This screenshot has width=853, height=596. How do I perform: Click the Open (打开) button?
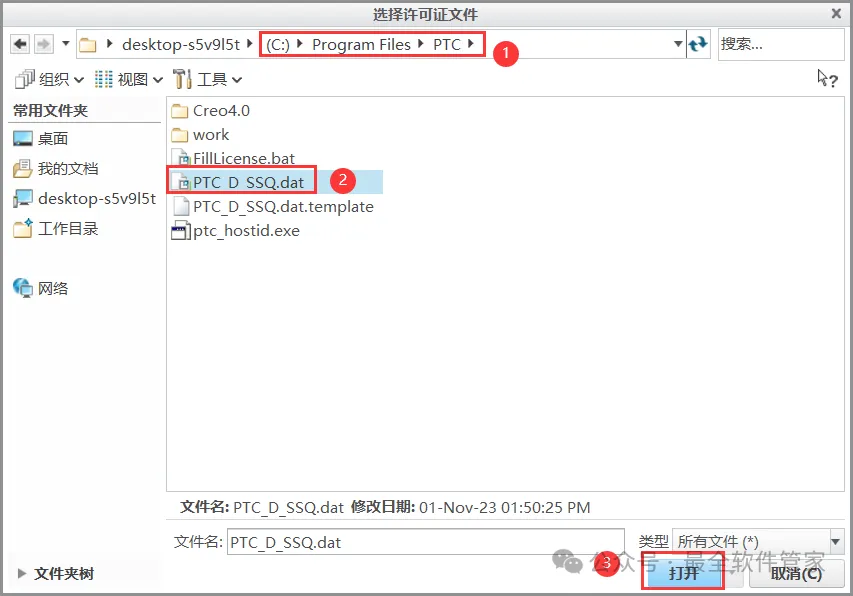(x=683, y=573)
